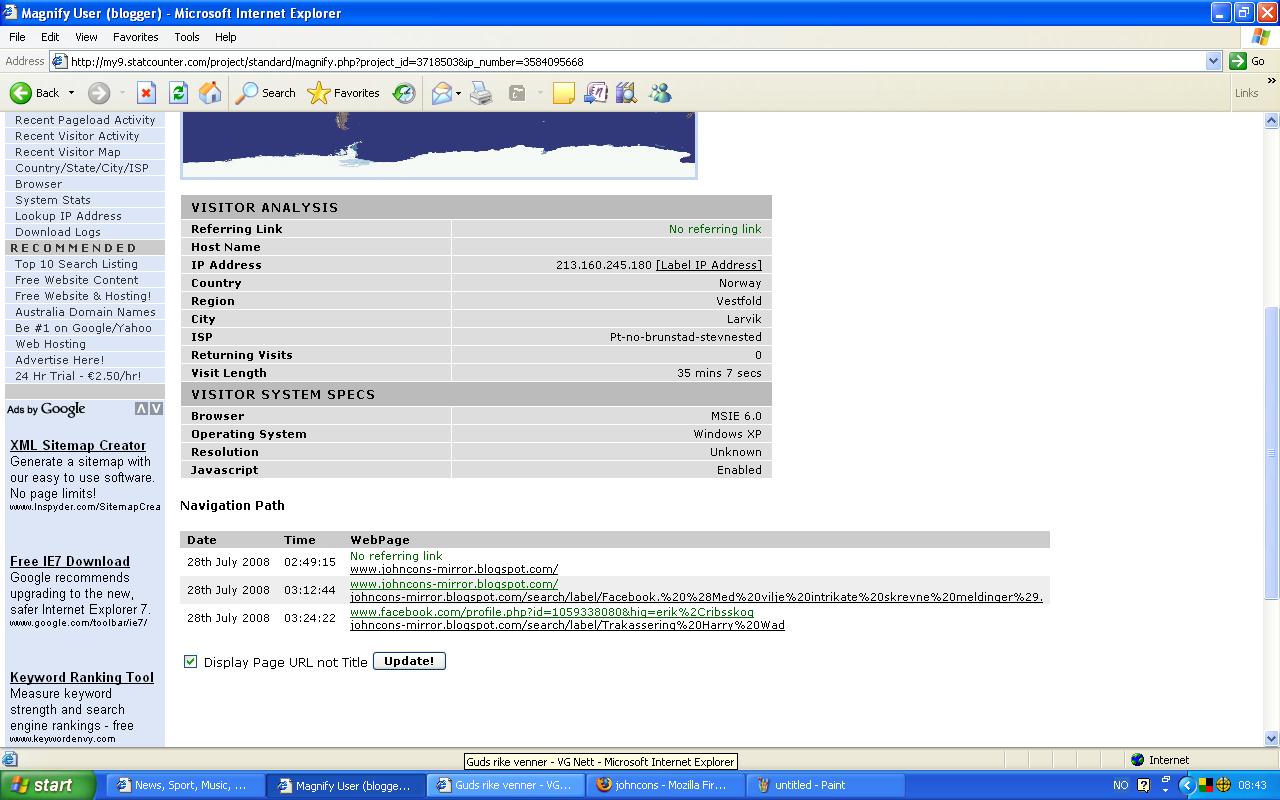The image size is (1280, 800).
Task: Expand the Back button history dropdown
Action: [x=71, y=93]
